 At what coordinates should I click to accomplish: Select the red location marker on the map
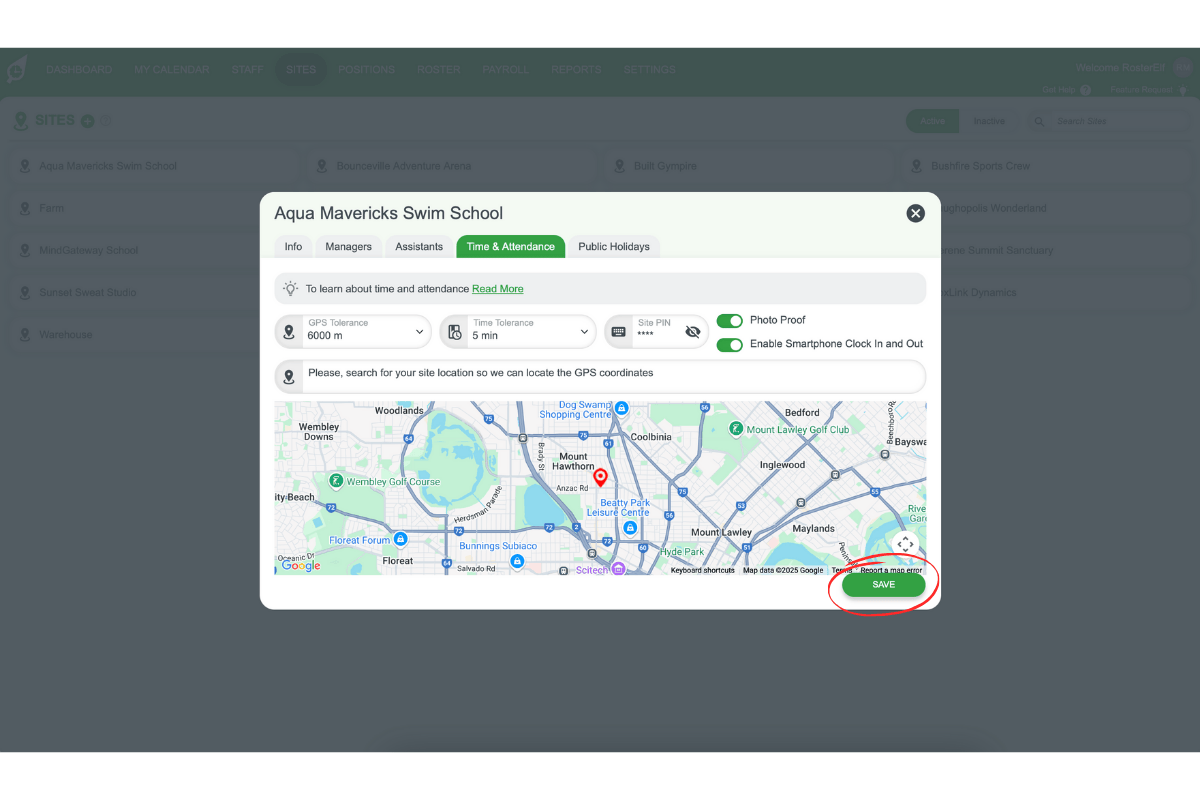[600, 477]
